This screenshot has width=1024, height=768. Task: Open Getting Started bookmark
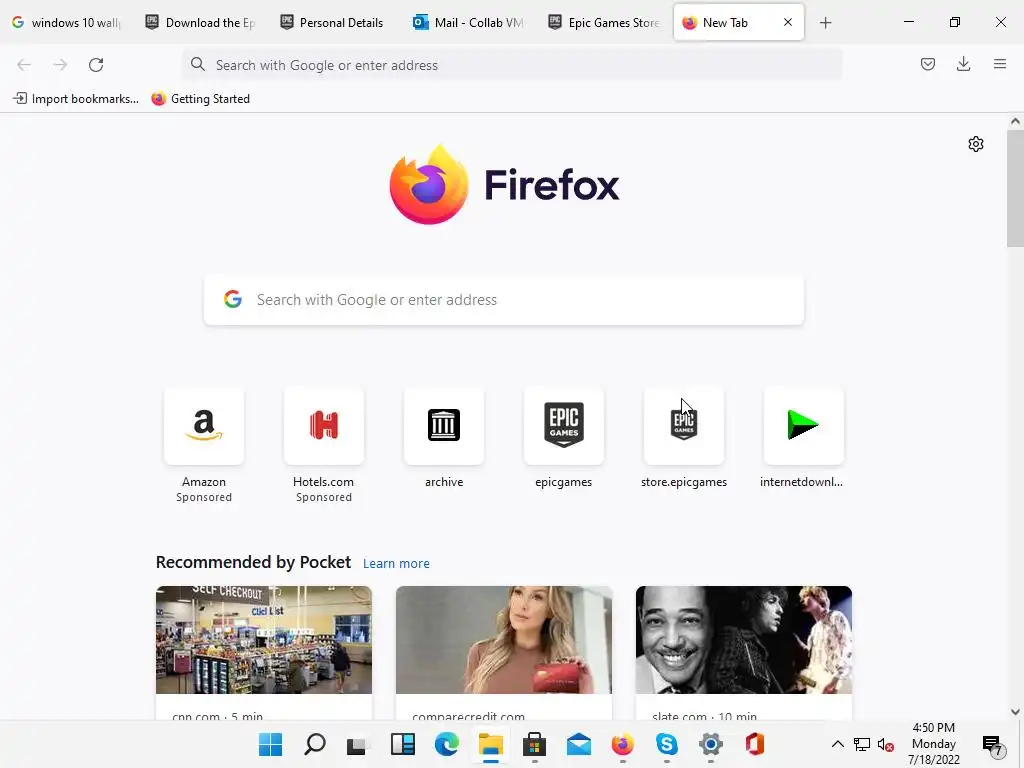coord(200,99)
